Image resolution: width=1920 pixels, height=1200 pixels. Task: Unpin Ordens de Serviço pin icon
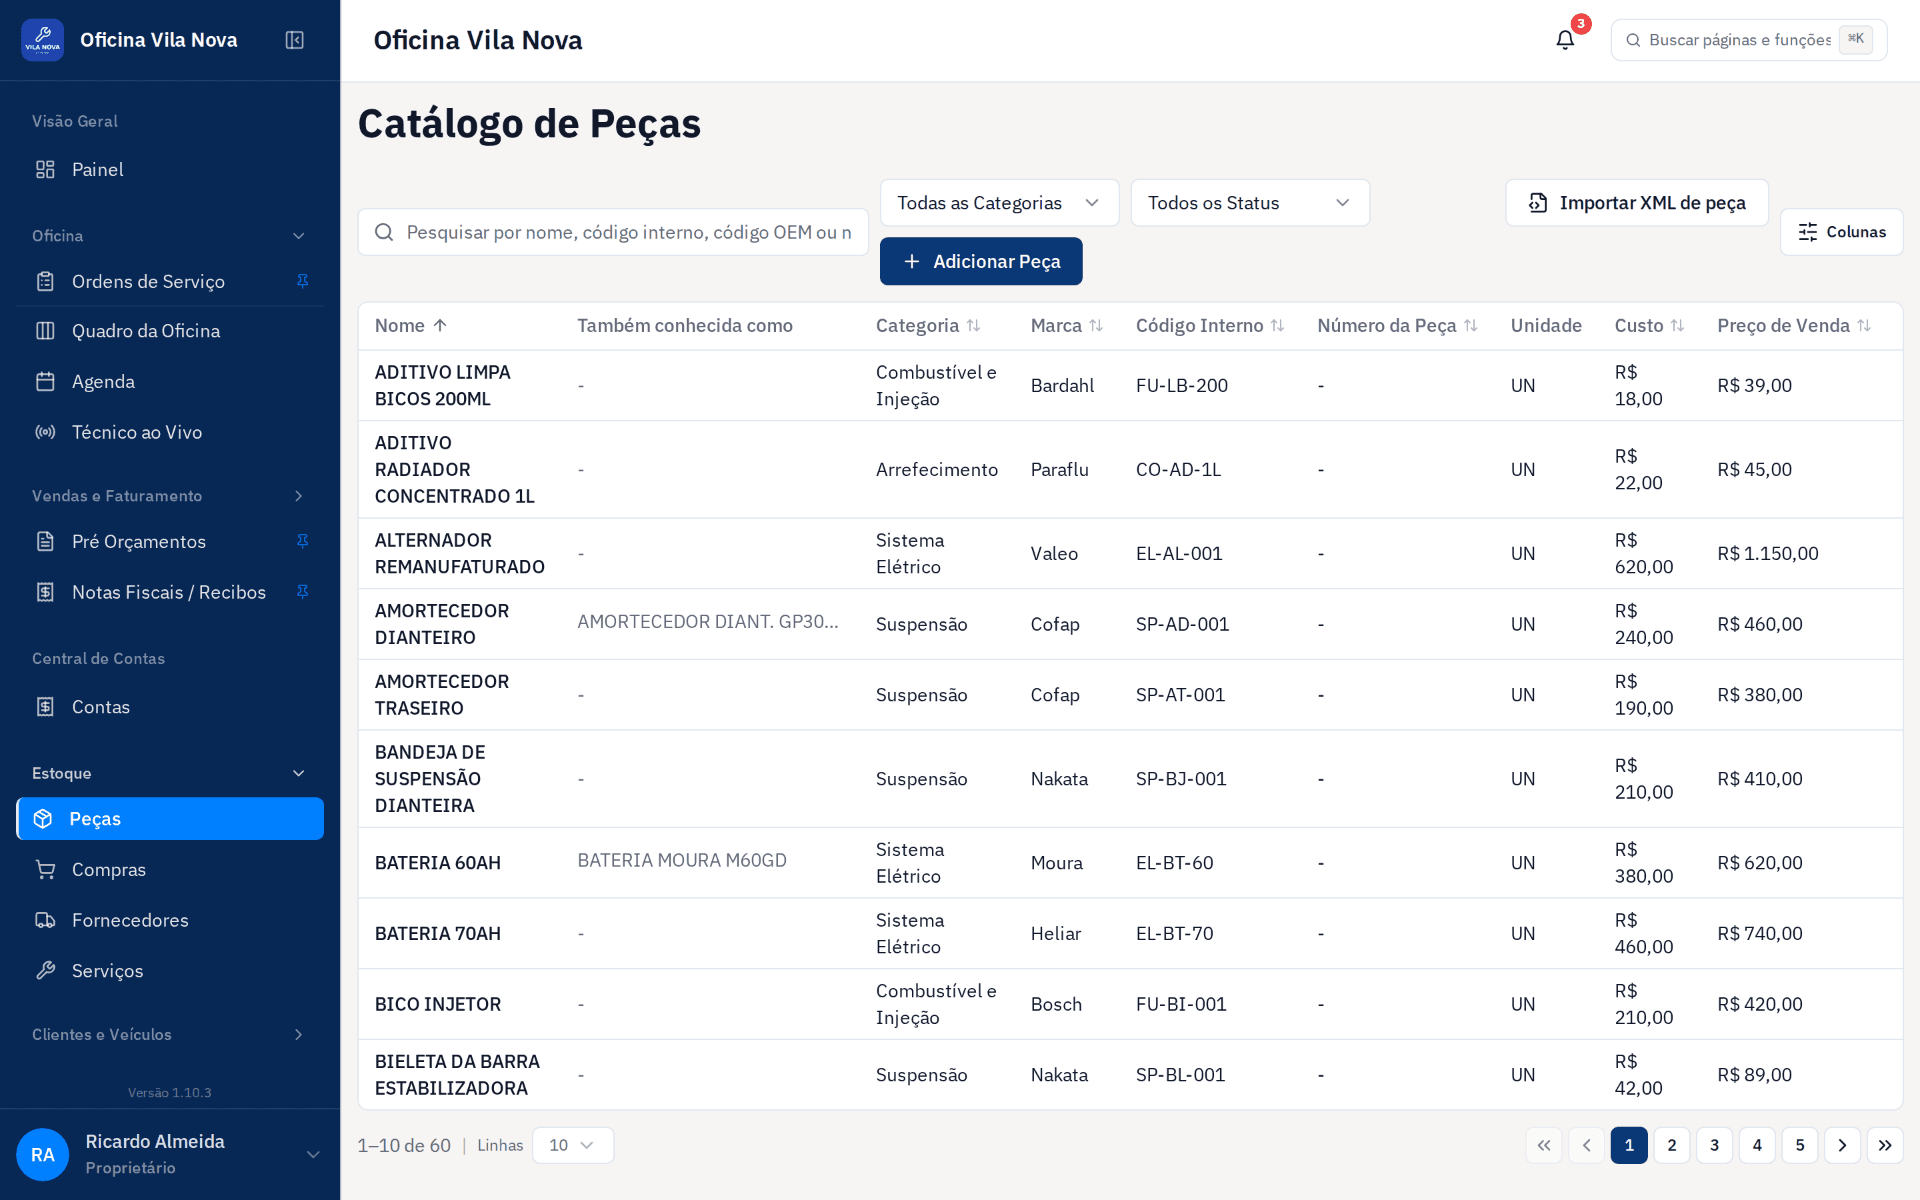coord(302,281)
